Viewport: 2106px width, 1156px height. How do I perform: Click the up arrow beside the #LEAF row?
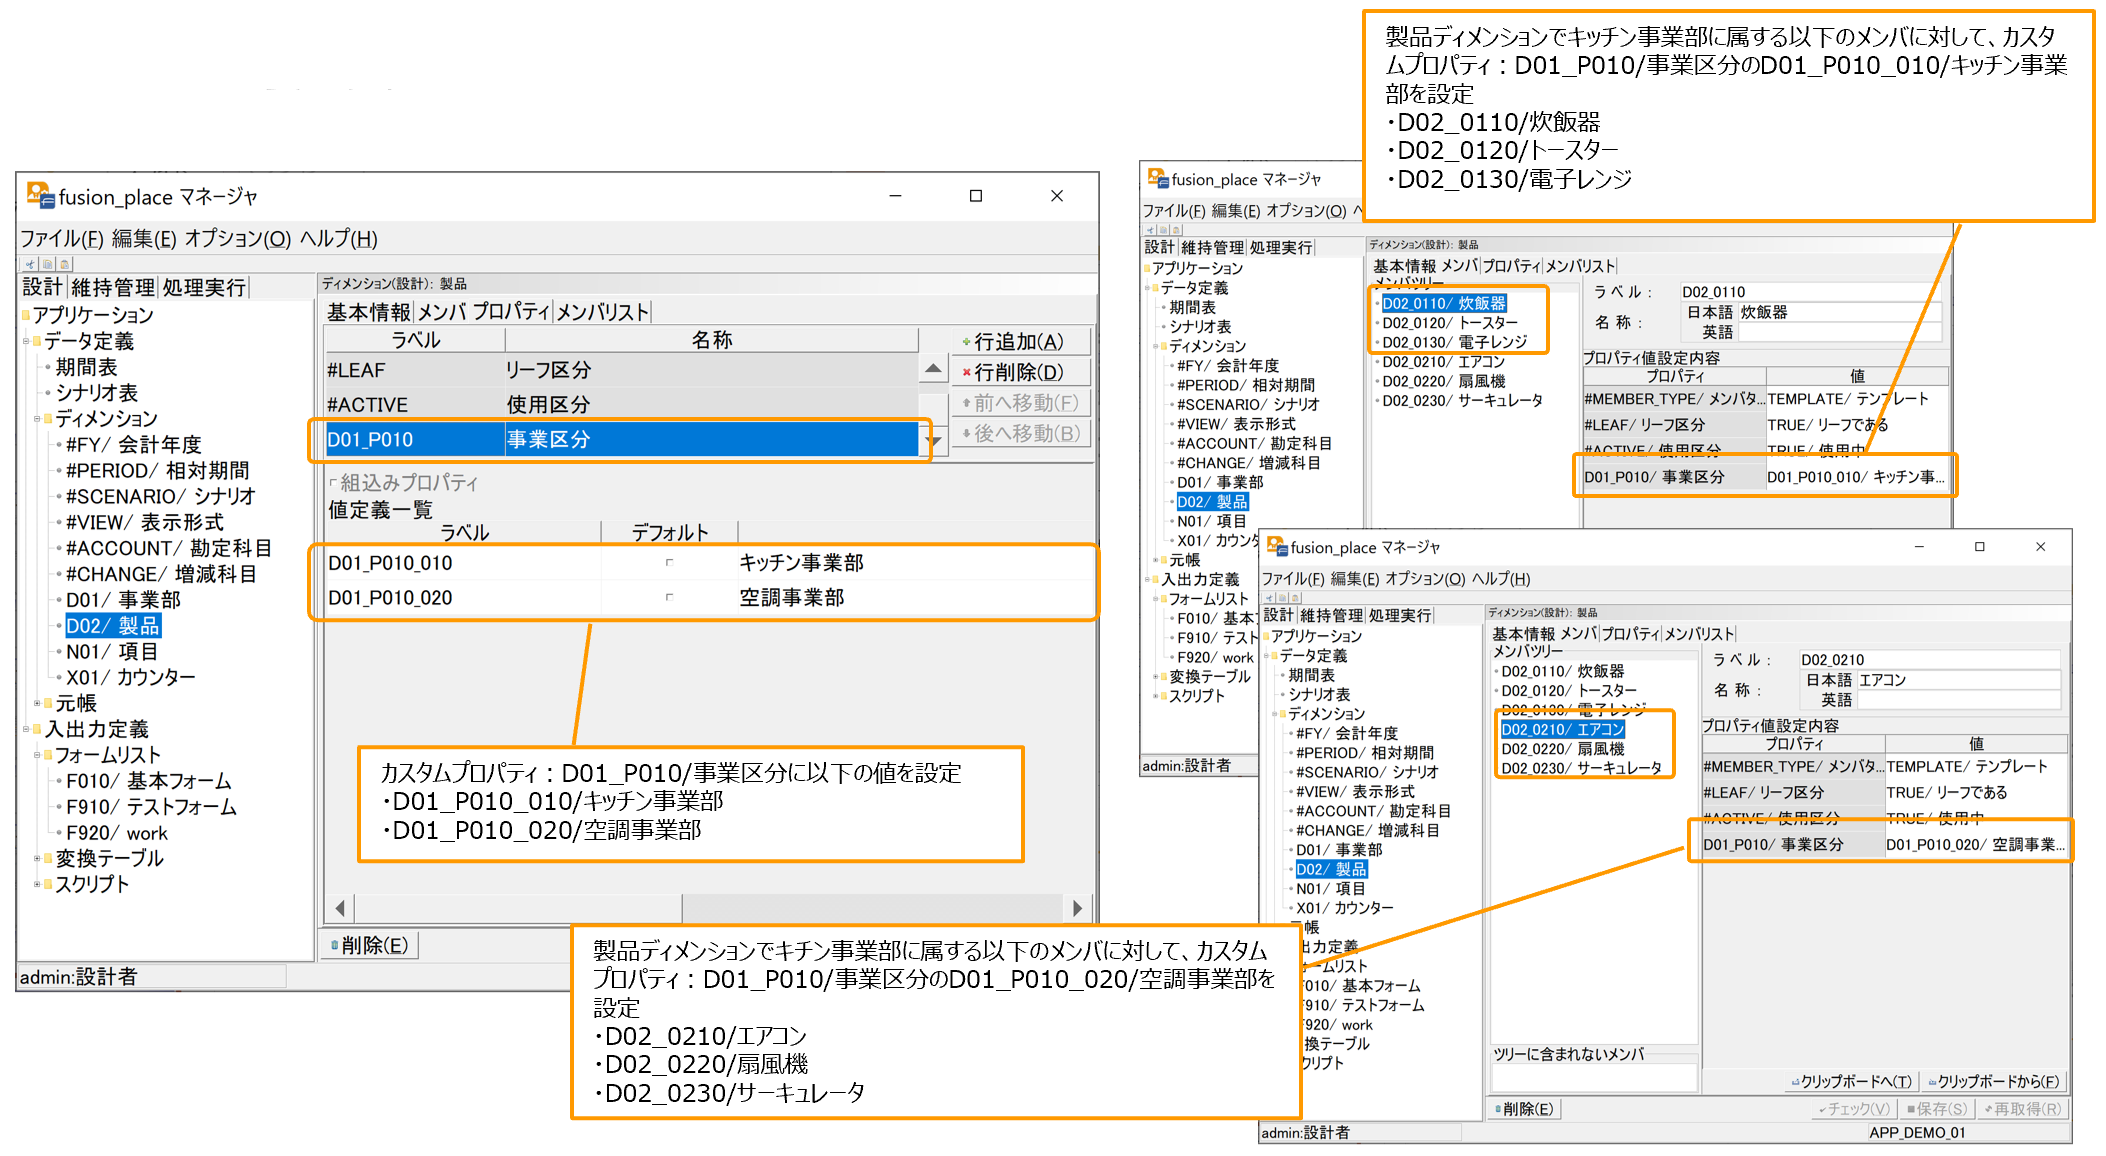pos(934,369)
